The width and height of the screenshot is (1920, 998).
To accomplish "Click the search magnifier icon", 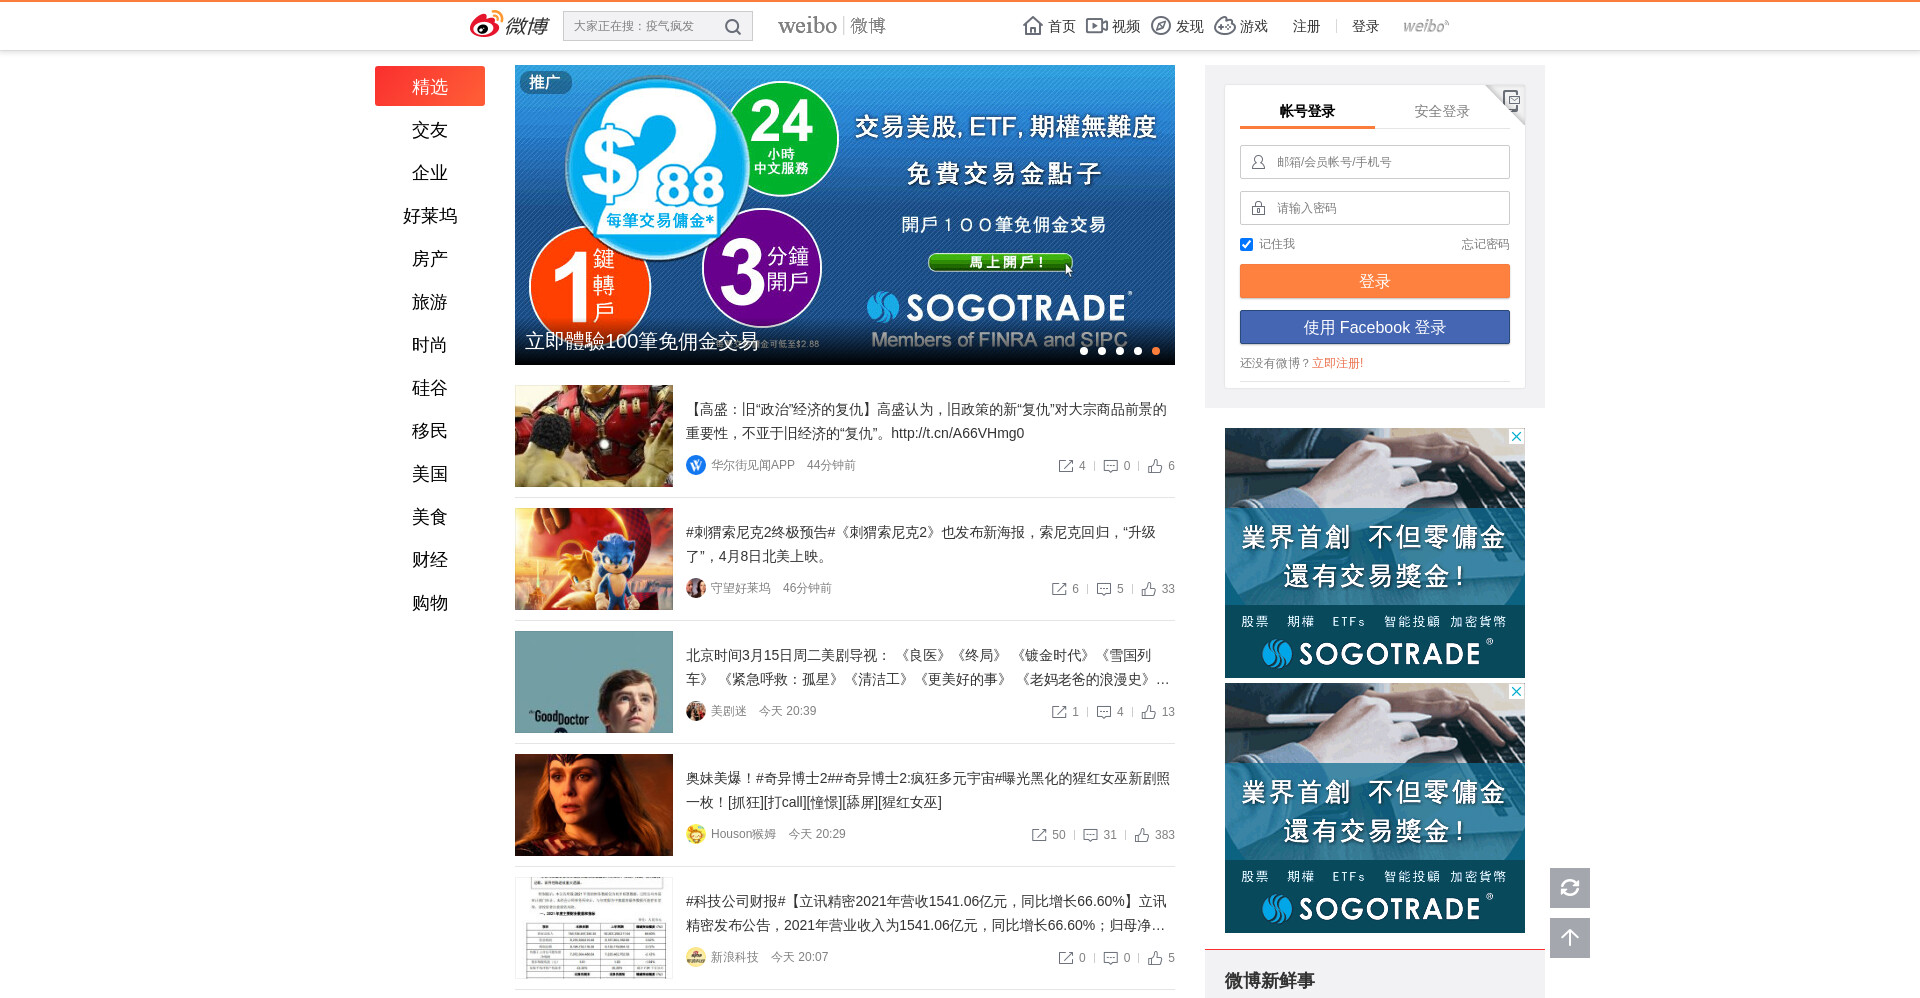I will coord(733,27).
